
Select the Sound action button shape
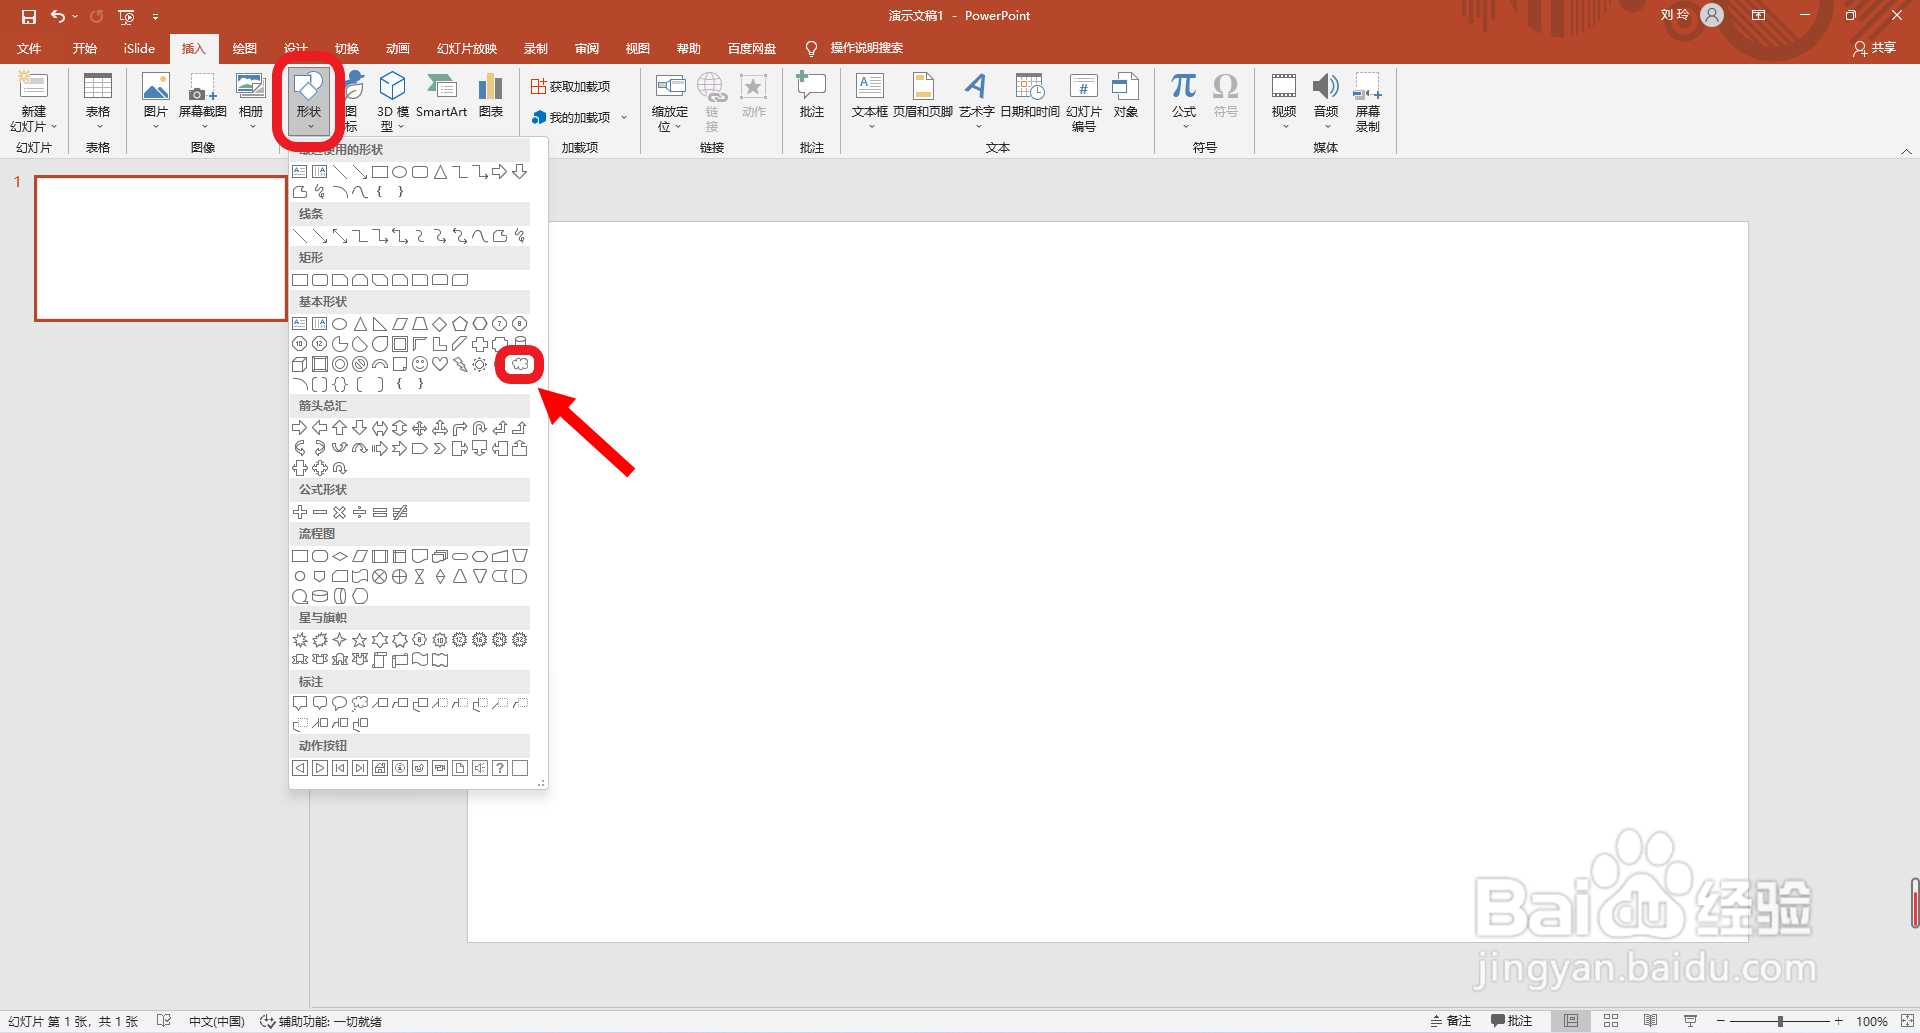point(480,768)
